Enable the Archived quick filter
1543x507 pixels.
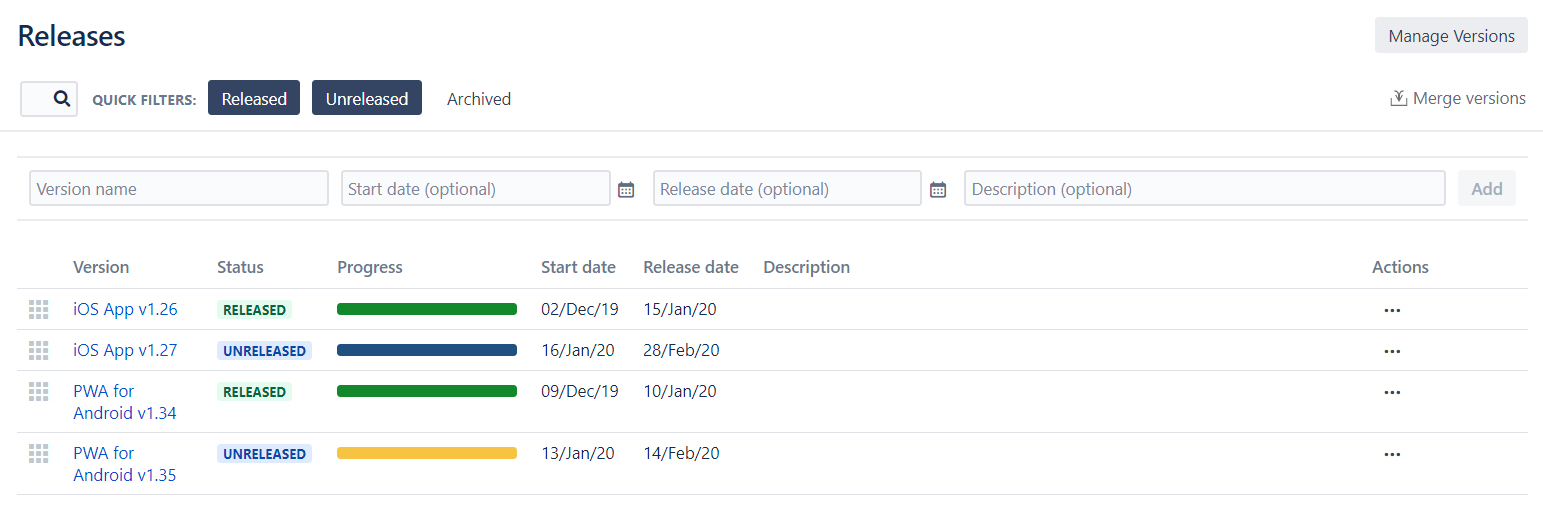point(479,98)
